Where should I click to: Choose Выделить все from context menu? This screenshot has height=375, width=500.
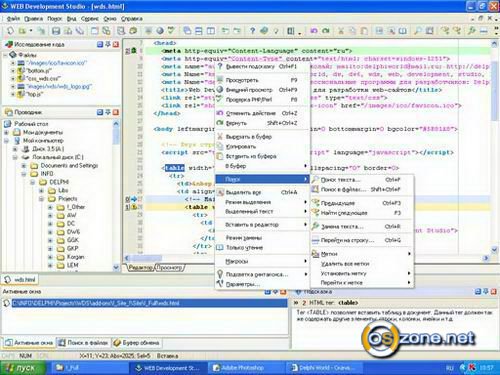click(263, 192)
